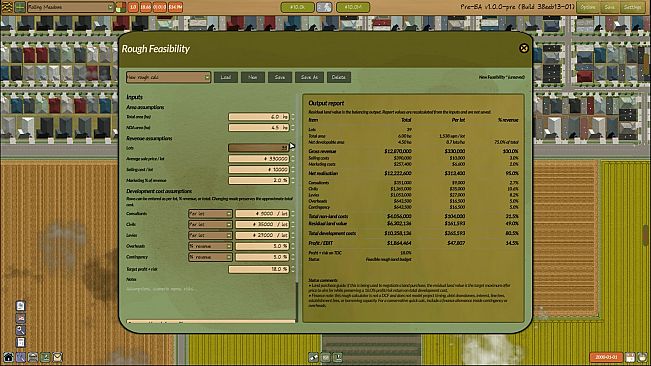Open the Options menu
Screen dimensions: 651x366
point(587,7)
